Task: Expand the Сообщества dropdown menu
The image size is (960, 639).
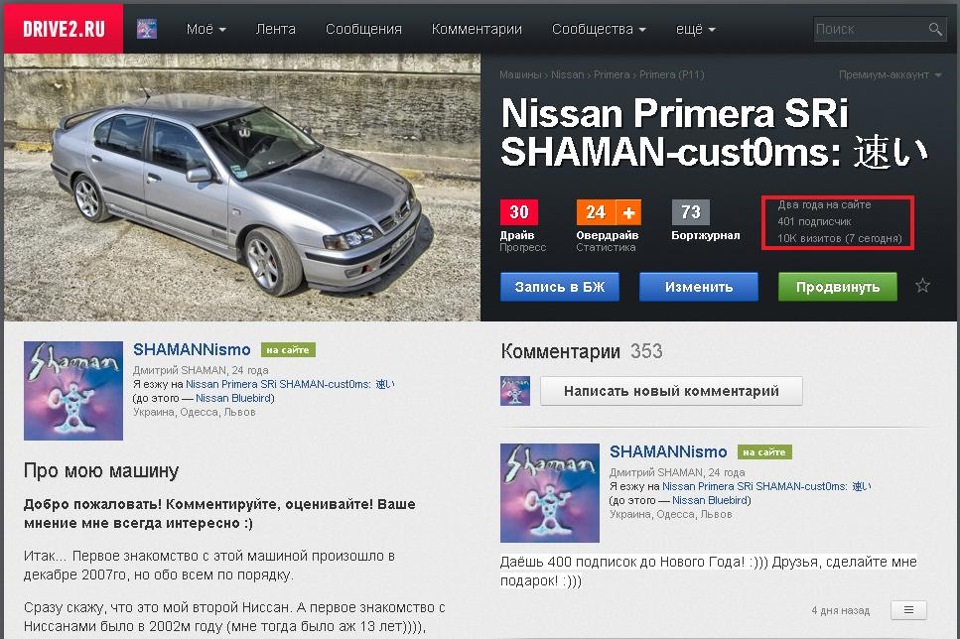Action: 599,29
